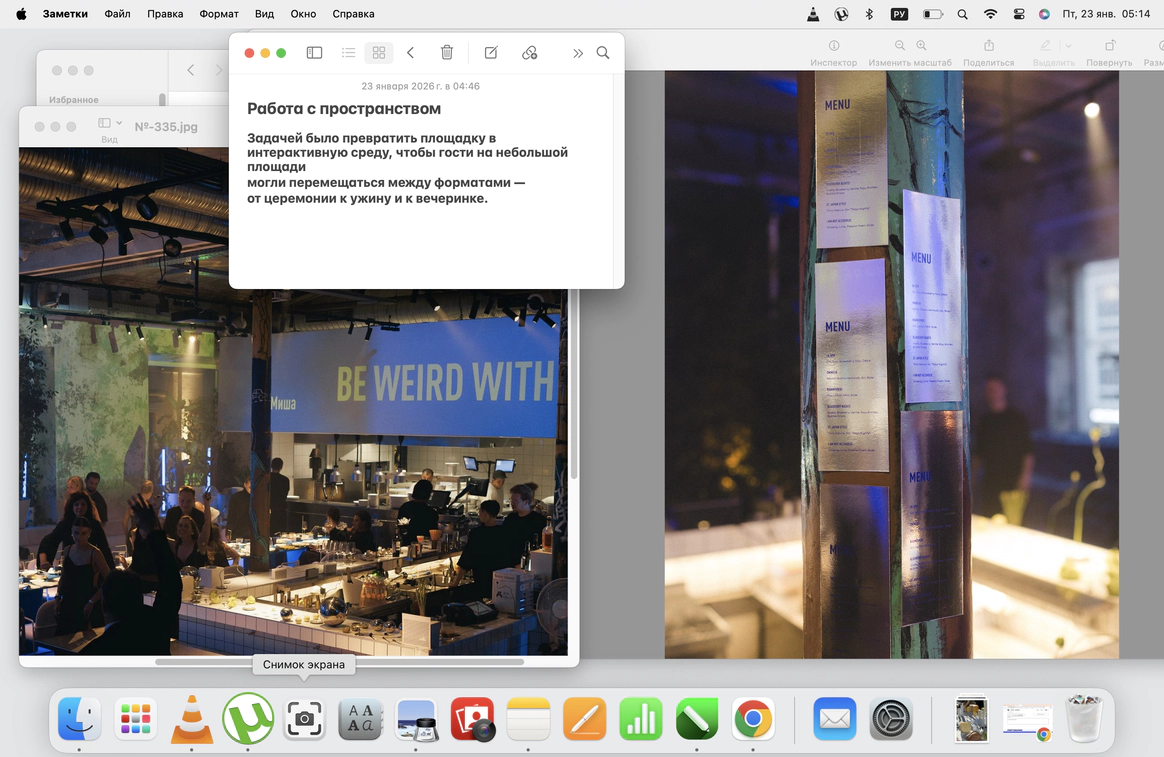
Task: Switch Notes to list view
Action: coord(348,53)
